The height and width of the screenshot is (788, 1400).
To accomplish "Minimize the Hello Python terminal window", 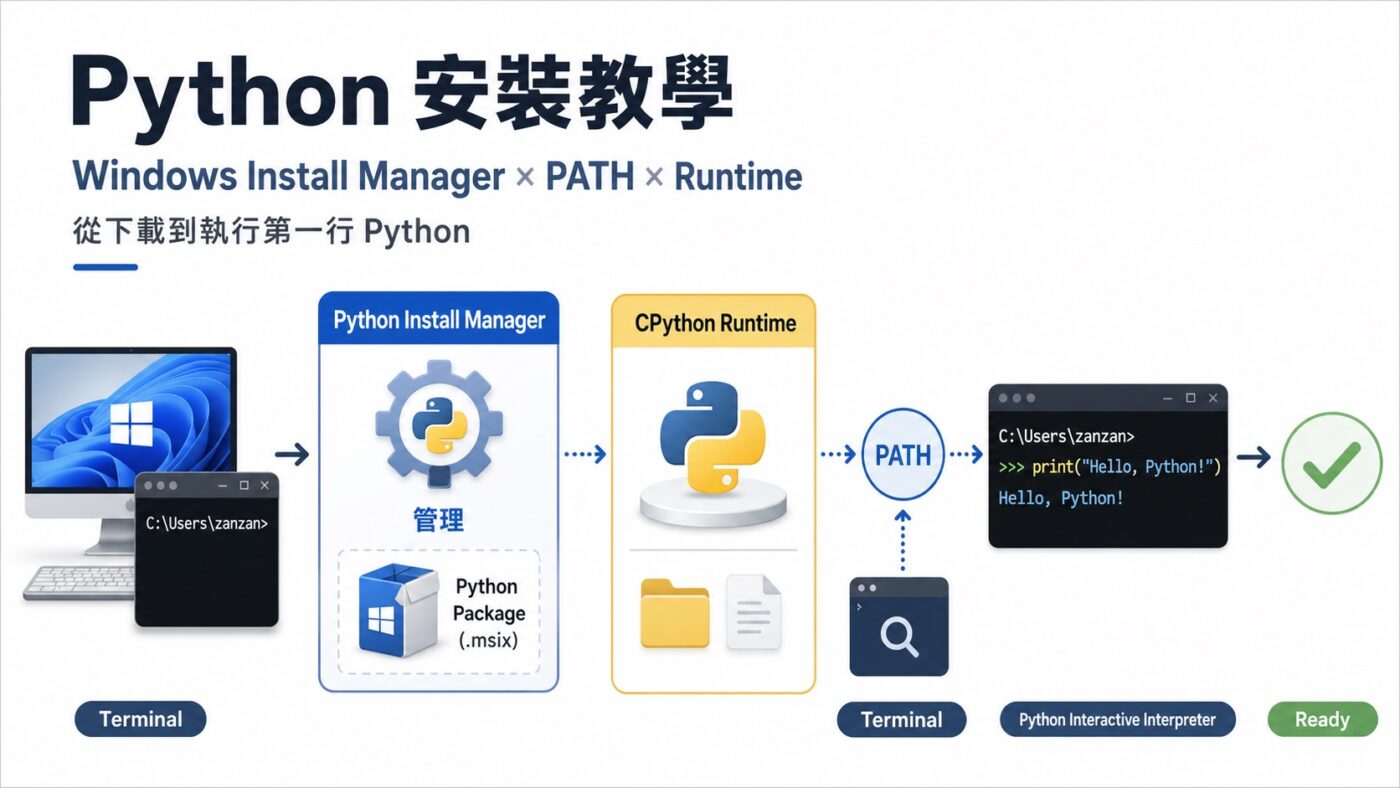I will click(x=1168, y=398).
